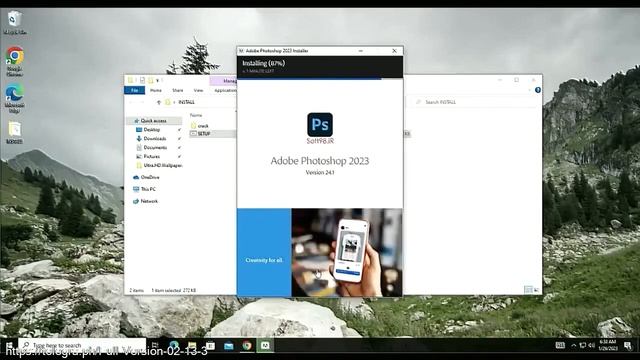Expand the Explorer ribbon chevron
640x360 pixels.
(x=530, y=90)
